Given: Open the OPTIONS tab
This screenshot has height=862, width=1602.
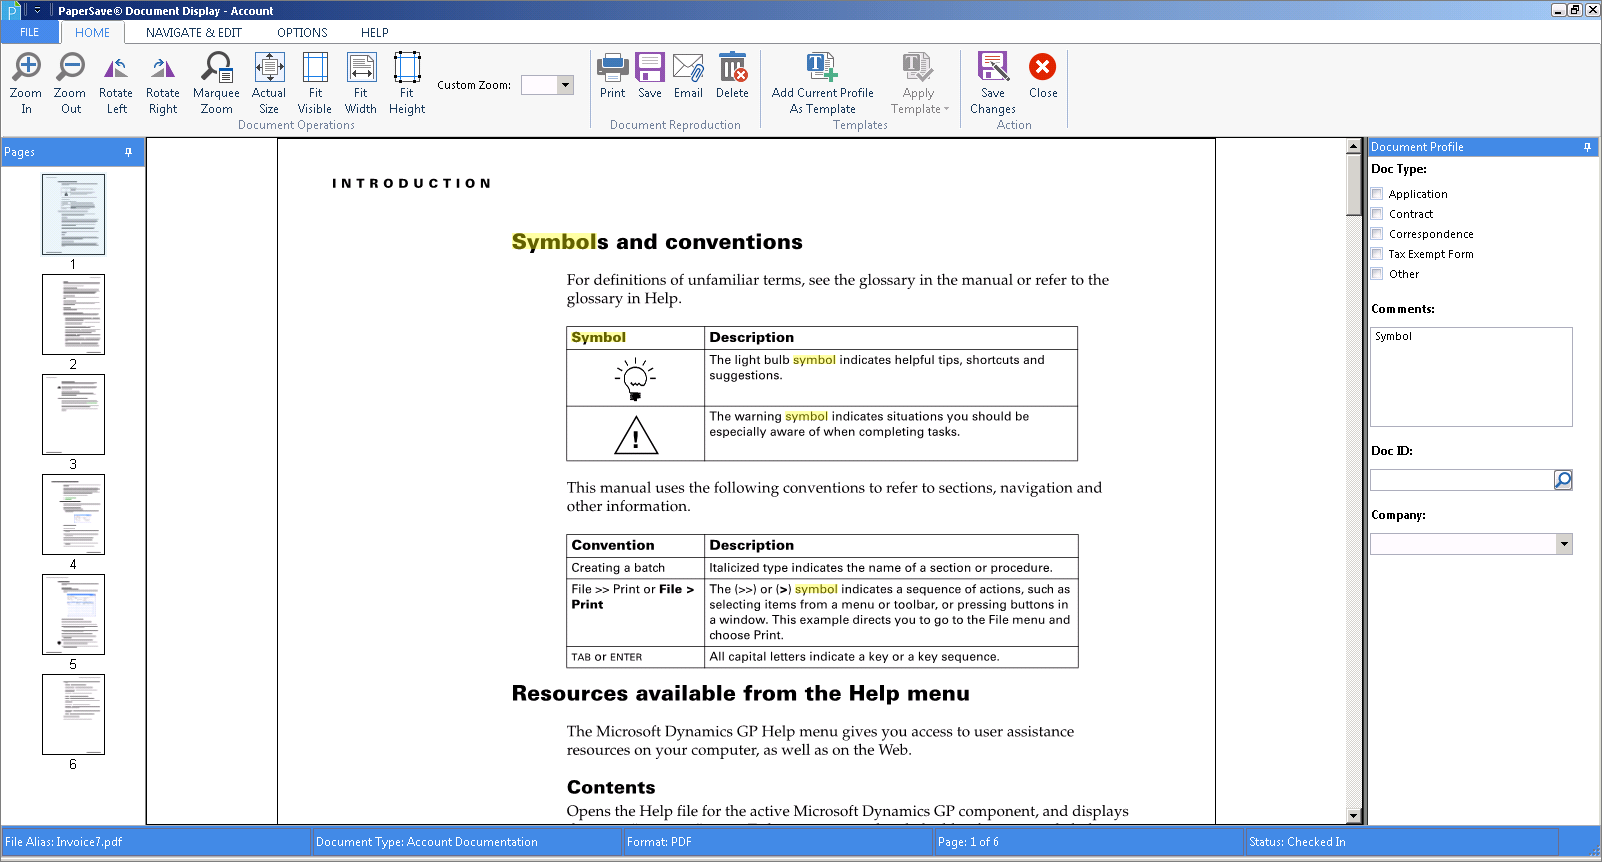Looking at the screenshot, I should pos(302,32).
